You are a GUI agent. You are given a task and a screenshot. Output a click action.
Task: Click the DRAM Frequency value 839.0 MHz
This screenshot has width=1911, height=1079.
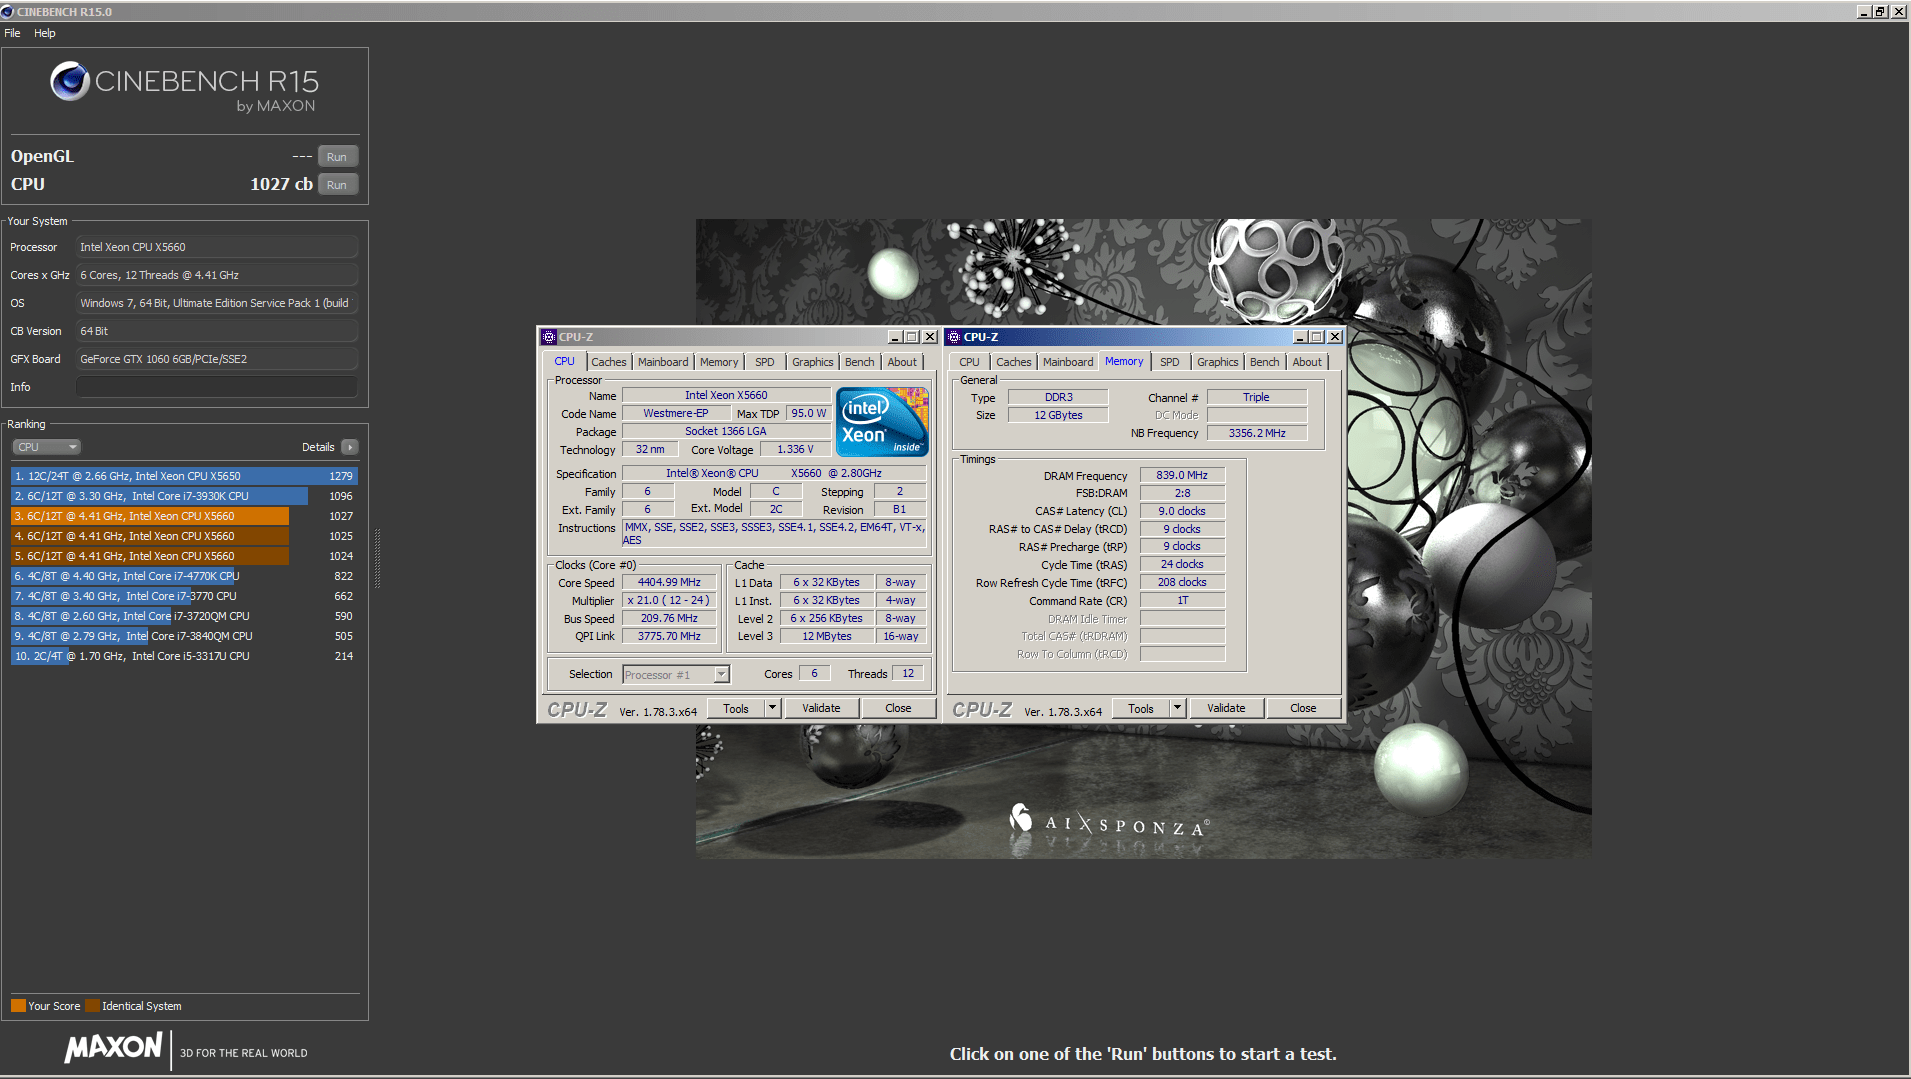click(1182, 475)
